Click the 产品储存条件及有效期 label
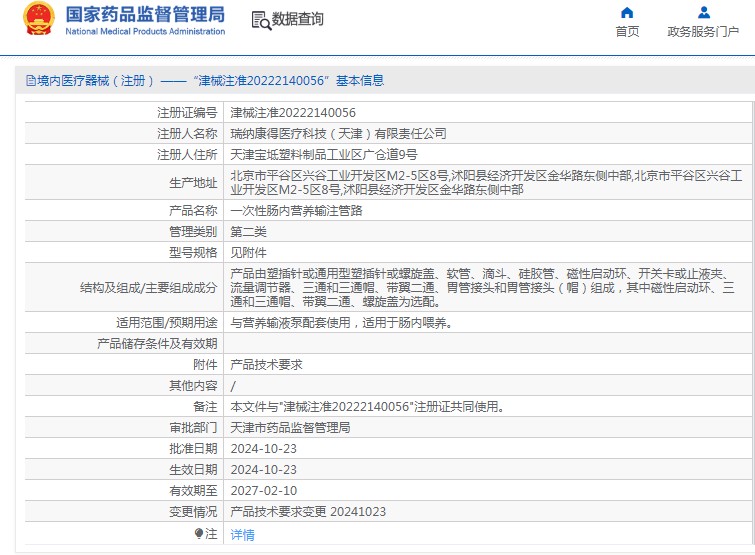The image size is (755, 555). point(157,344)
